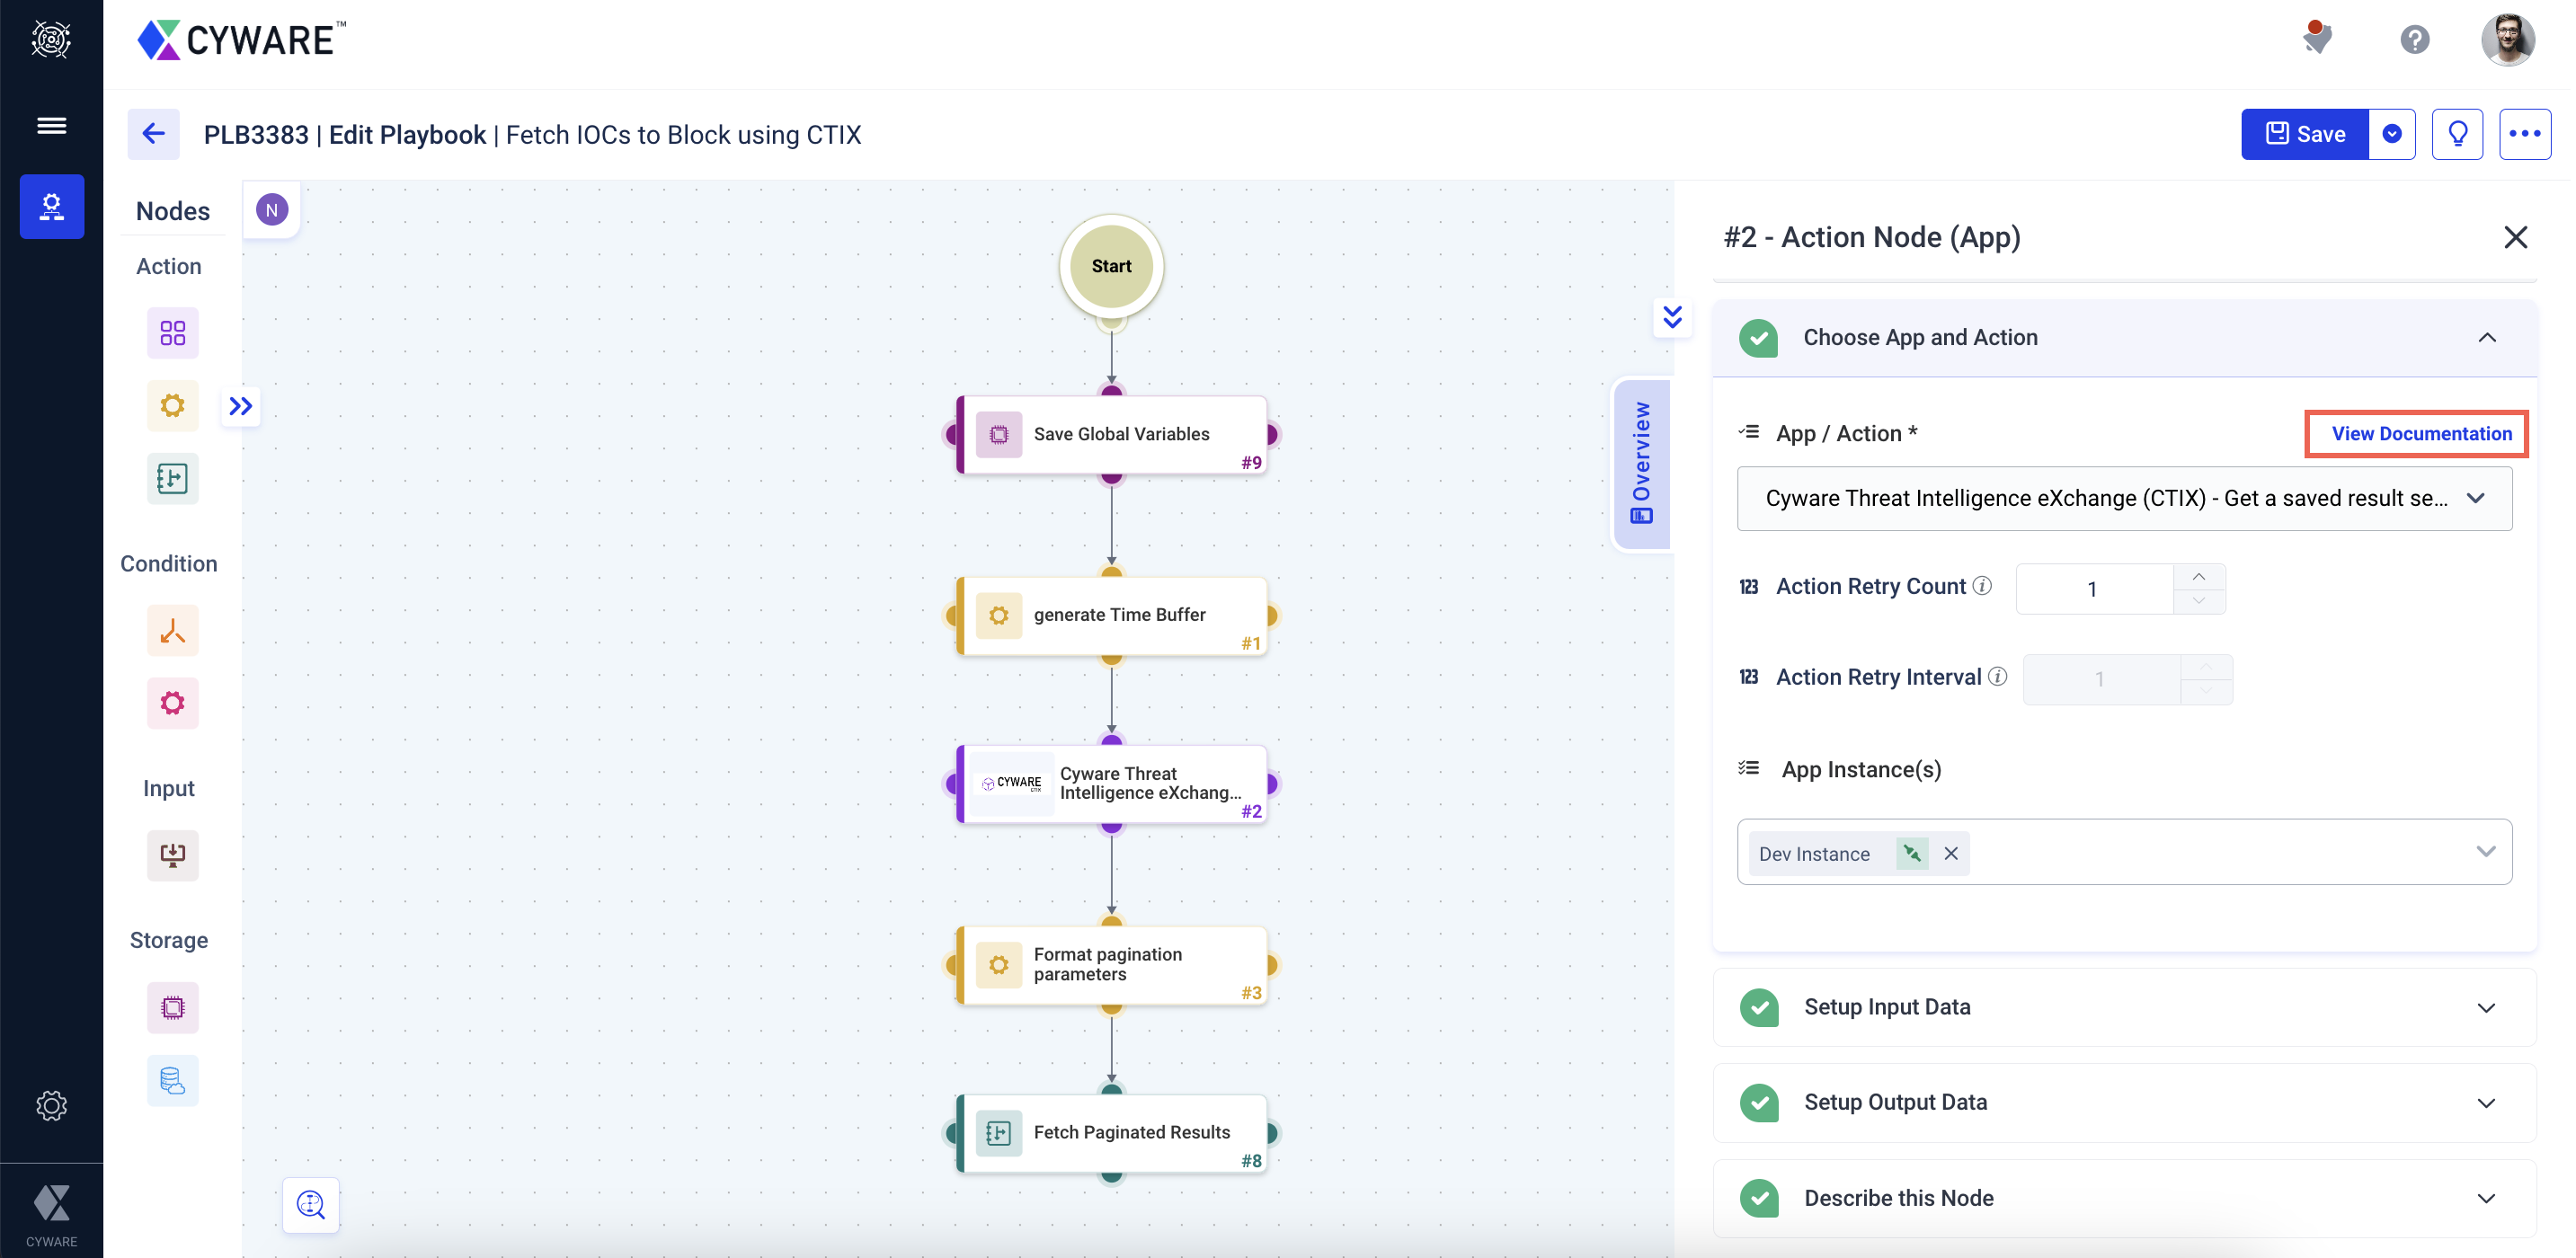2576x1258 pixels.
Task: Open the three-dots more options menu
Action: coord(2524,134)
